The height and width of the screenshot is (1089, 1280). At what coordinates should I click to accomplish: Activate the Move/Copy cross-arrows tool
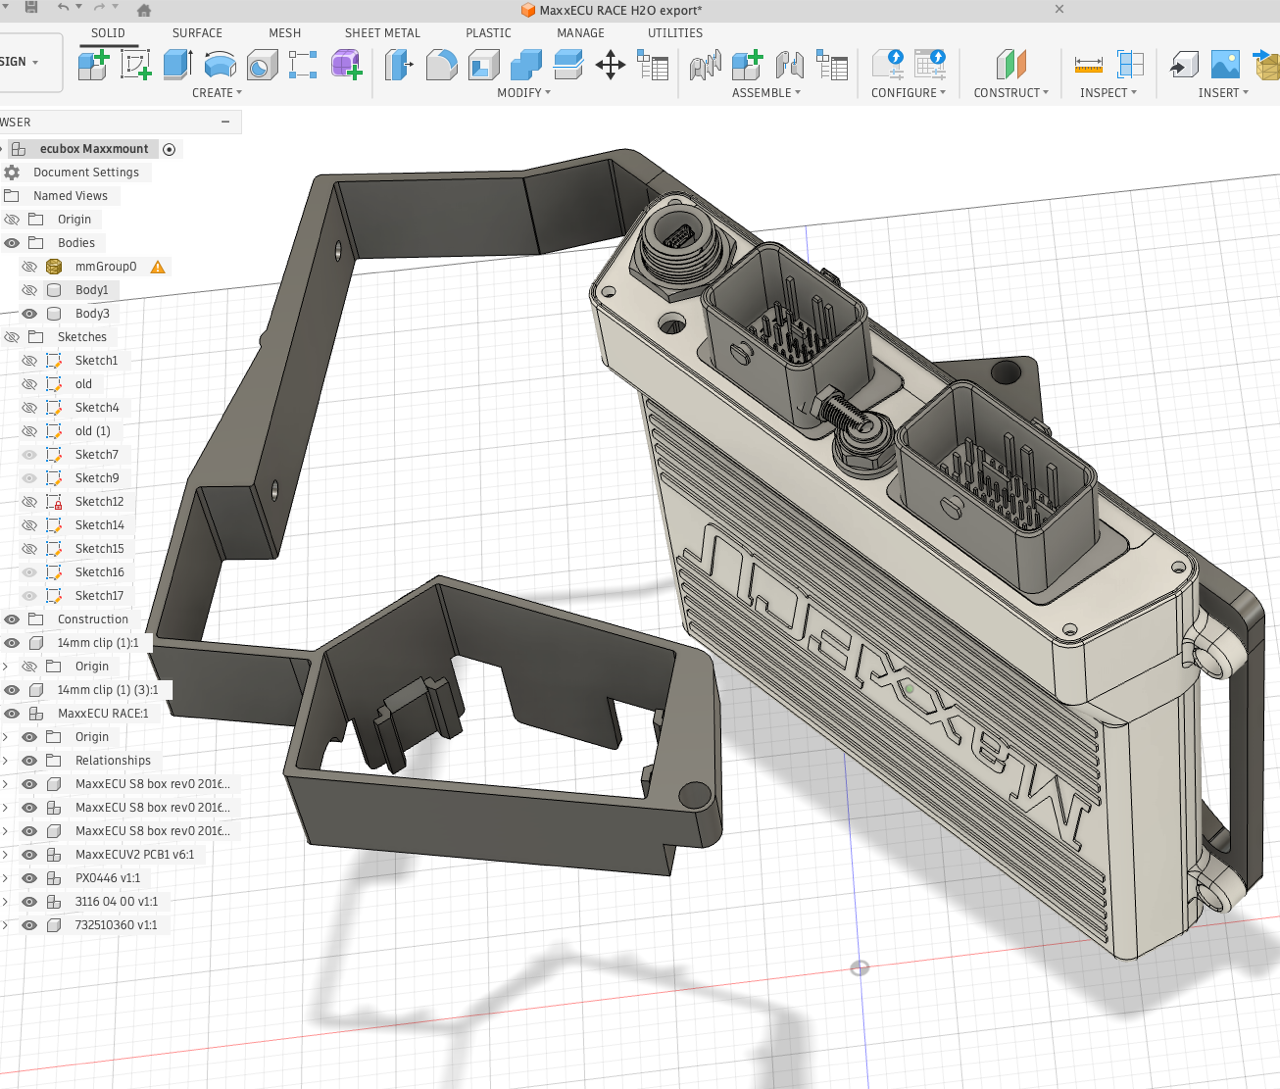click(x=610, y=66)
